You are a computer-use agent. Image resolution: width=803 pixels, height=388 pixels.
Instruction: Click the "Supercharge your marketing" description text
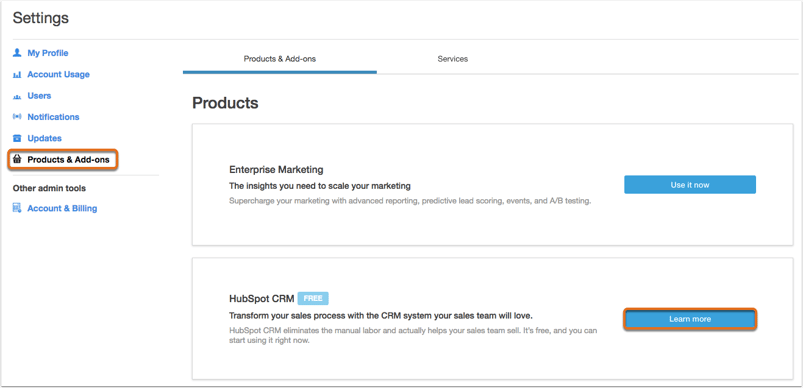point(410,201)
